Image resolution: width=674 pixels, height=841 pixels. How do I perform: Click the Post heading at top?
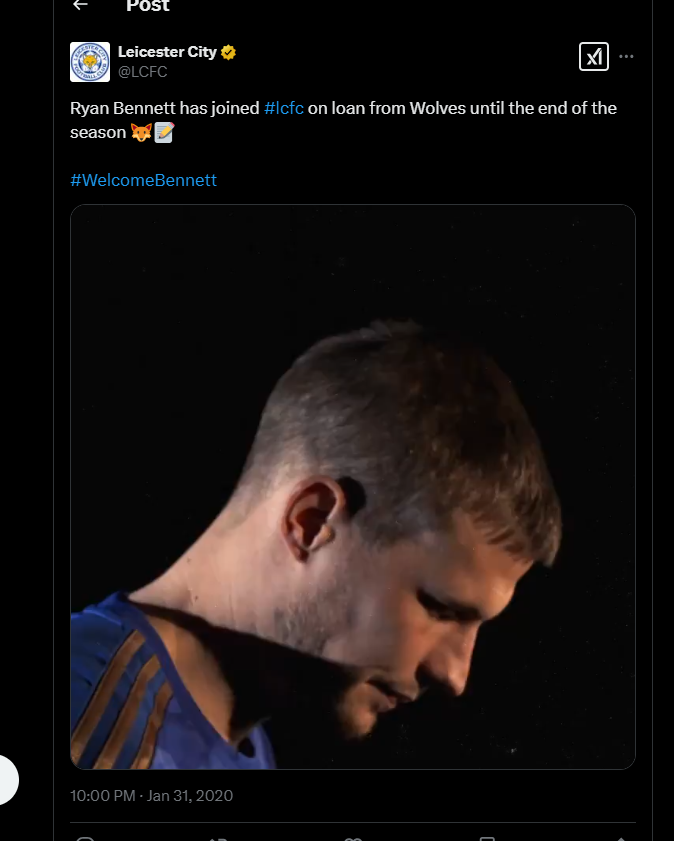point(148,5)
